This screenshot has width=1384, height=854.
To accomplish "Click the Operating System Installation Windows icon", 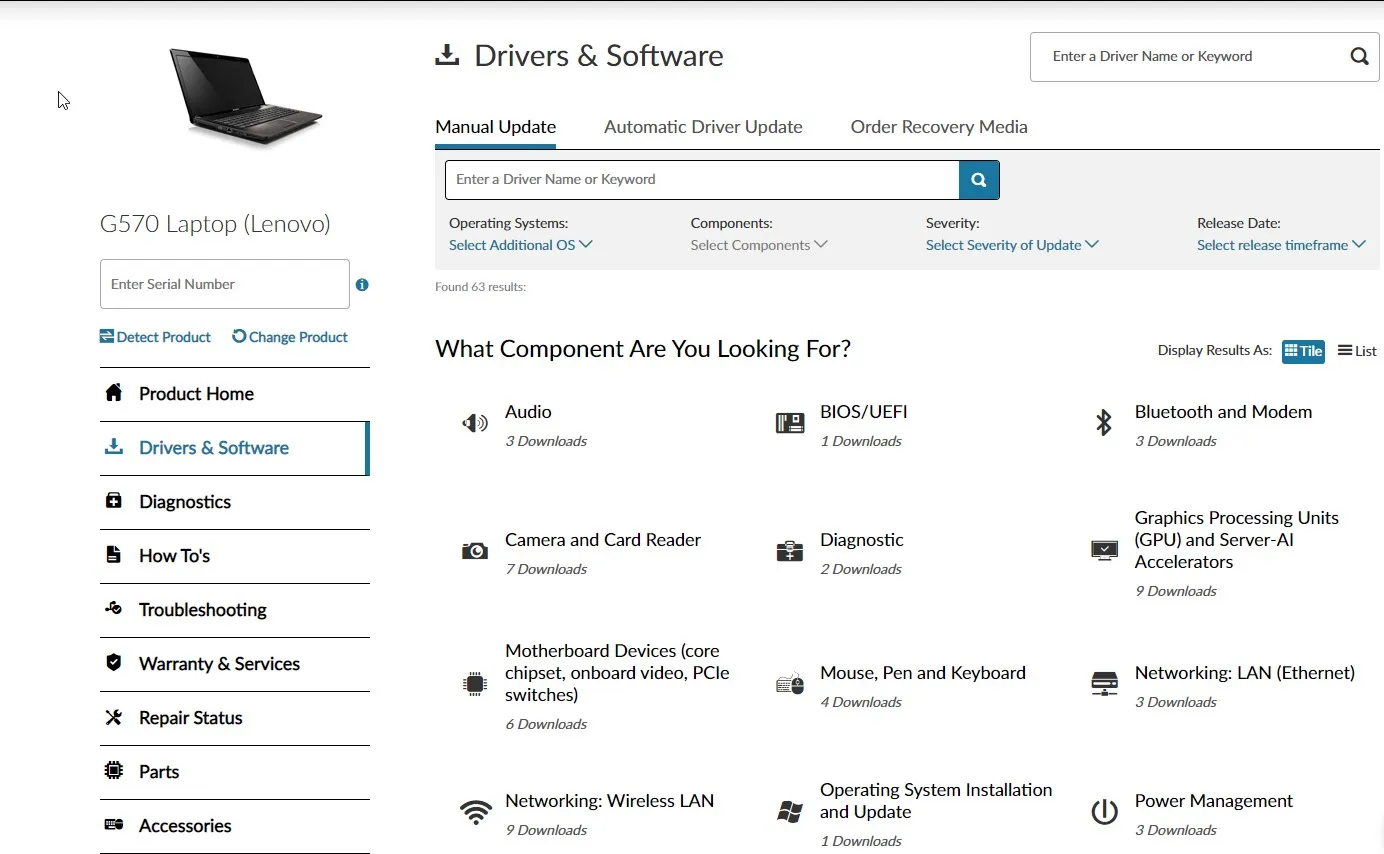I will click(x=790, y=812).
